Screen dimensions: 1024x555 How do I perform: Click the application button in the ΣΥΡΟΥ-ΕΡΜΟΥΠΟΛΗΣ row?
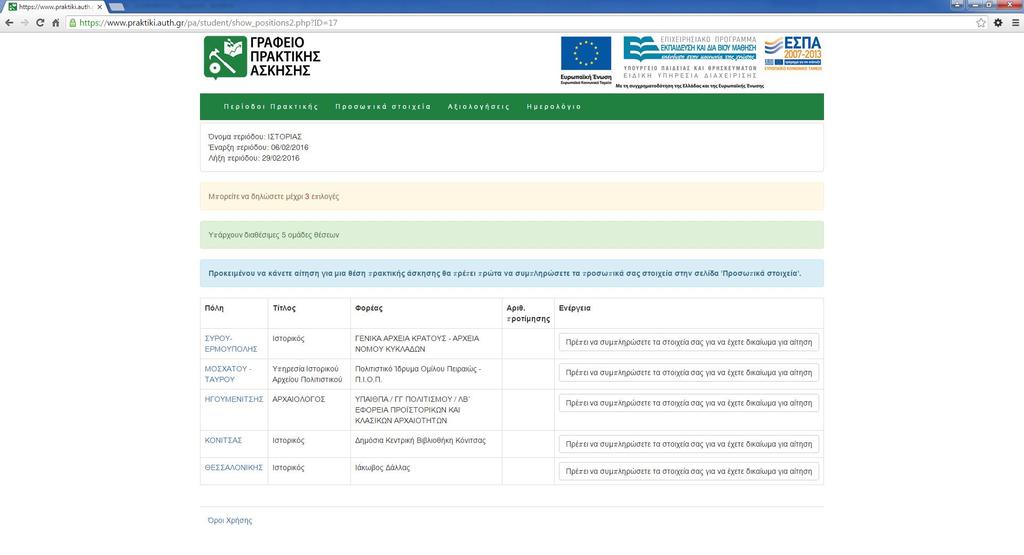(x=688, y=342)
